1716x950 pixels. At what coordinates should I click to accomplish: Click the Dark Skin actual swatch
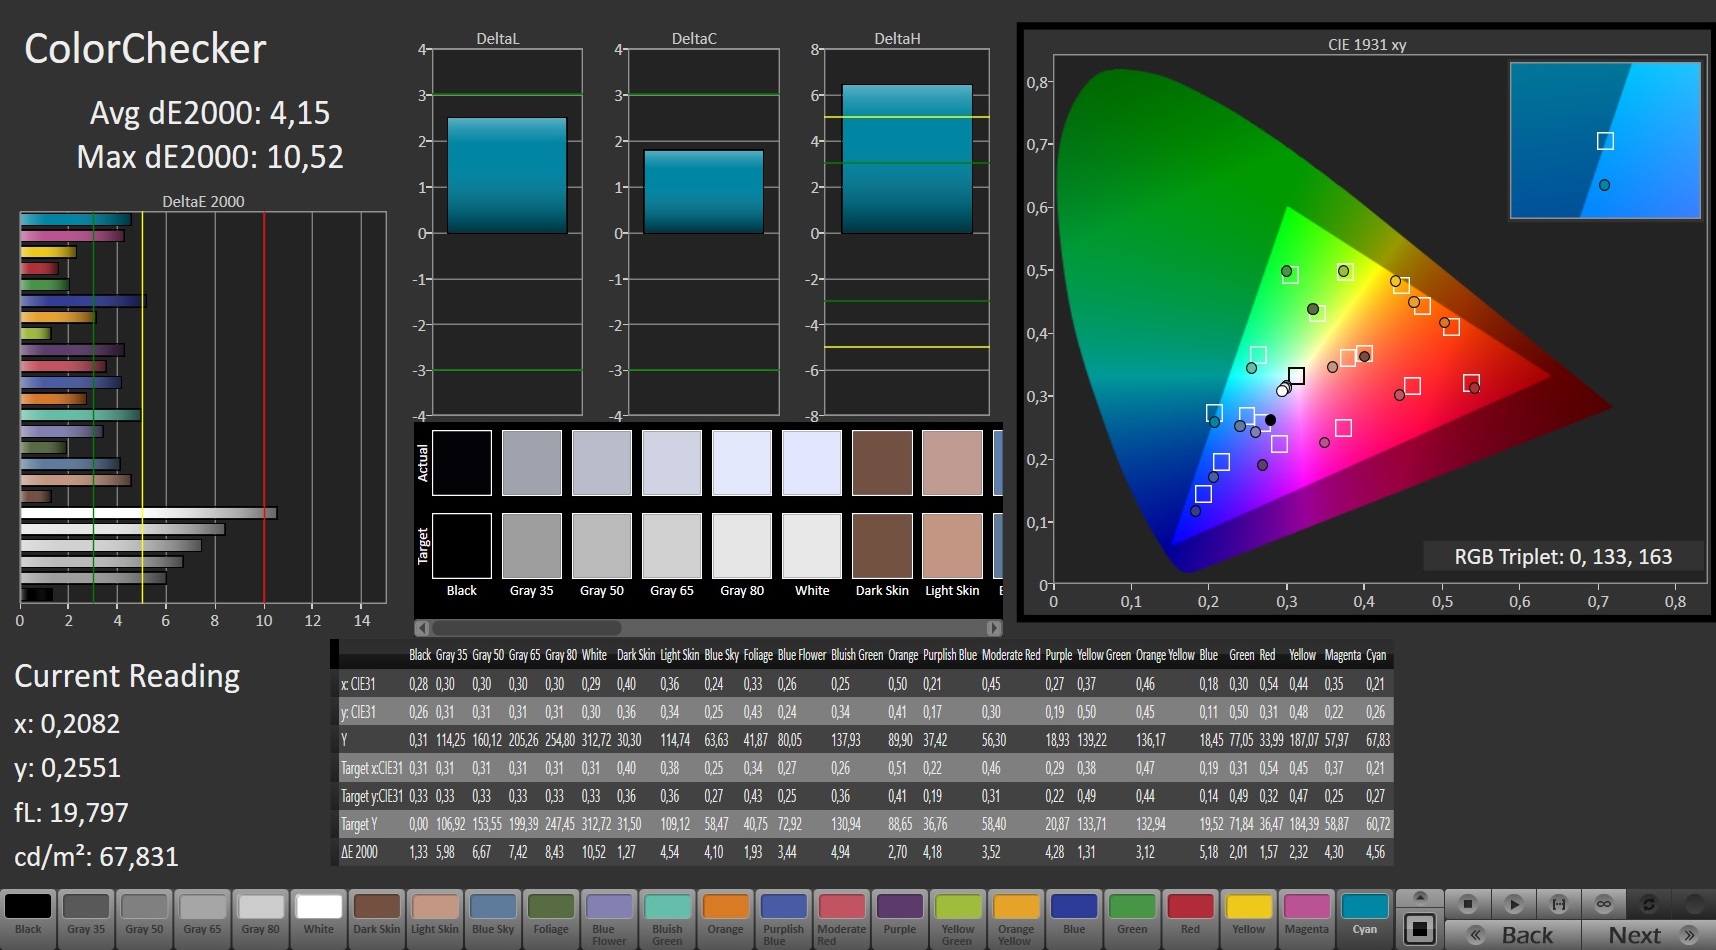[x=882, y=463]
